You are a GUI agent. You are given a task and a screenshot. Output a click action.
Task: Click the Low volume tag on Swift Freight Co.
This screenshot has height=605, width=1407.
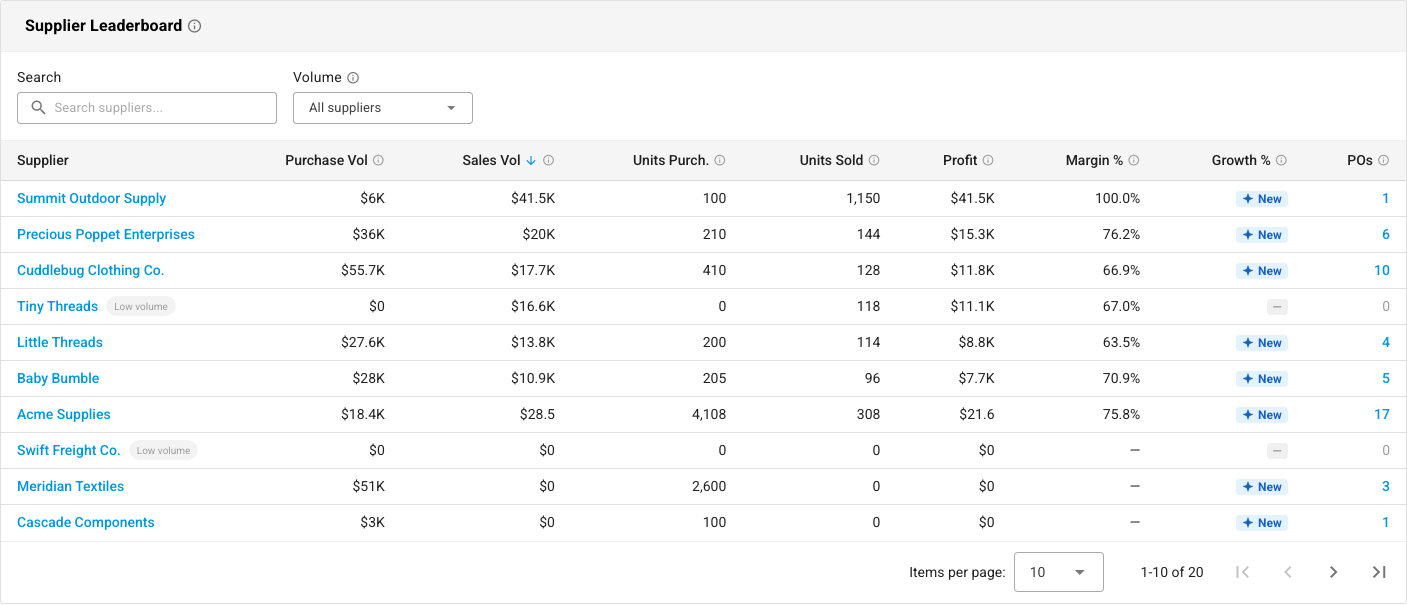click(164, 451)
